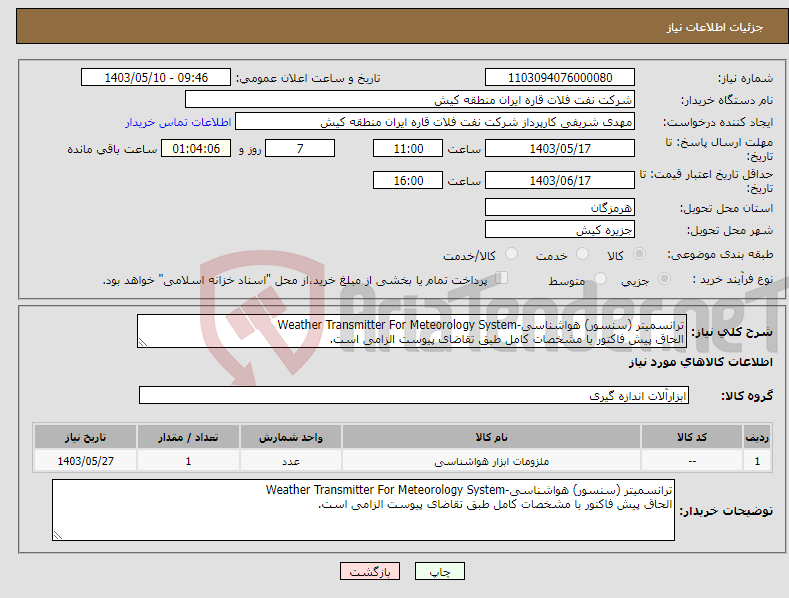Click the resize handle of description textarea
The image size is (789, 598).
click(143, 342)
